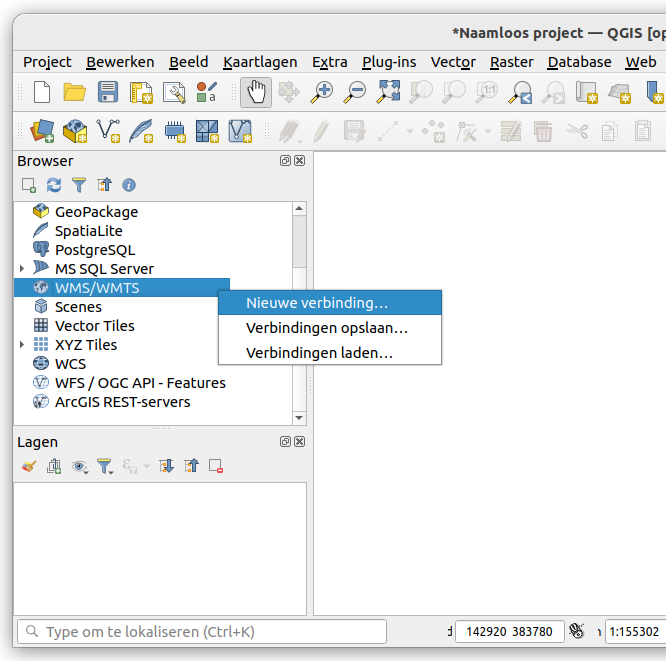
Task: Open filter legend funnel dropdown in Lagen
Action: (104, 466)
